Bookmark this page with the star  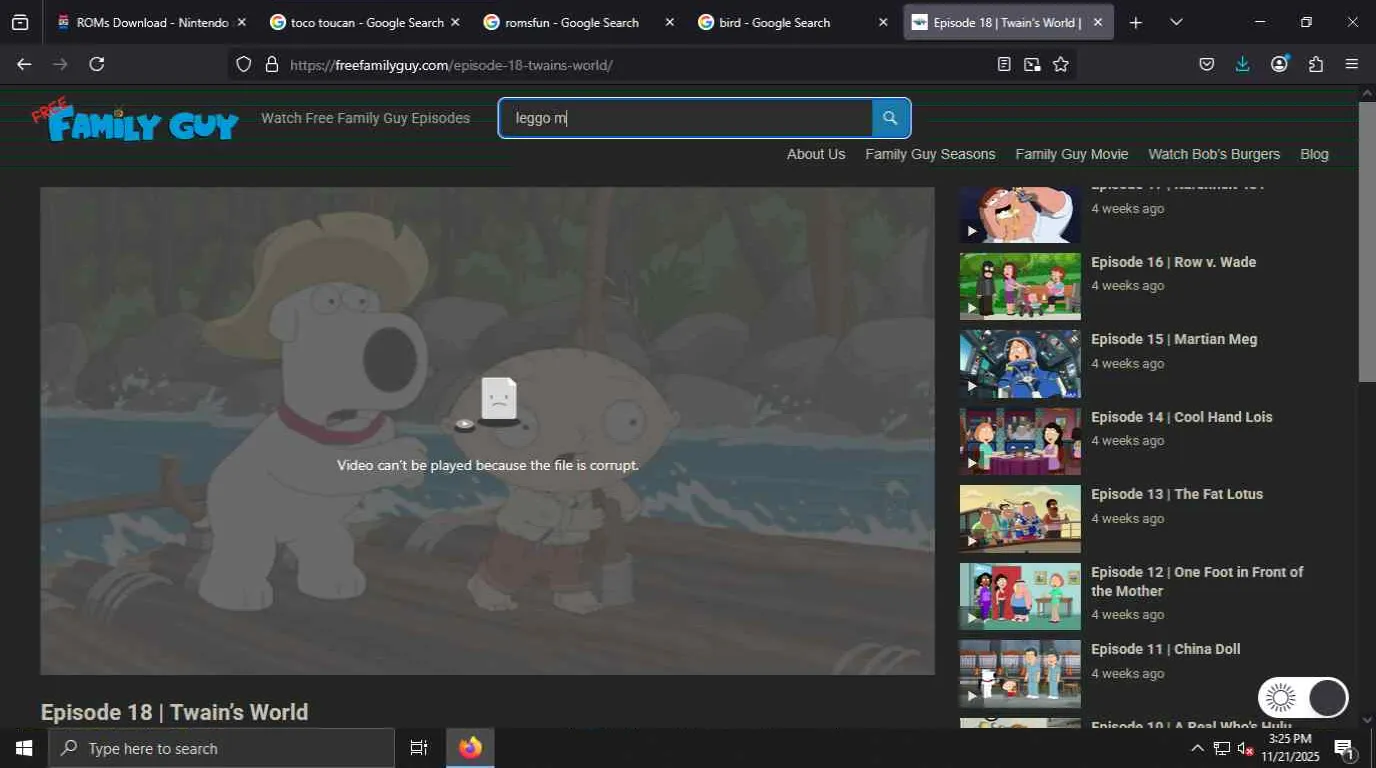[x=1061, y=64]
